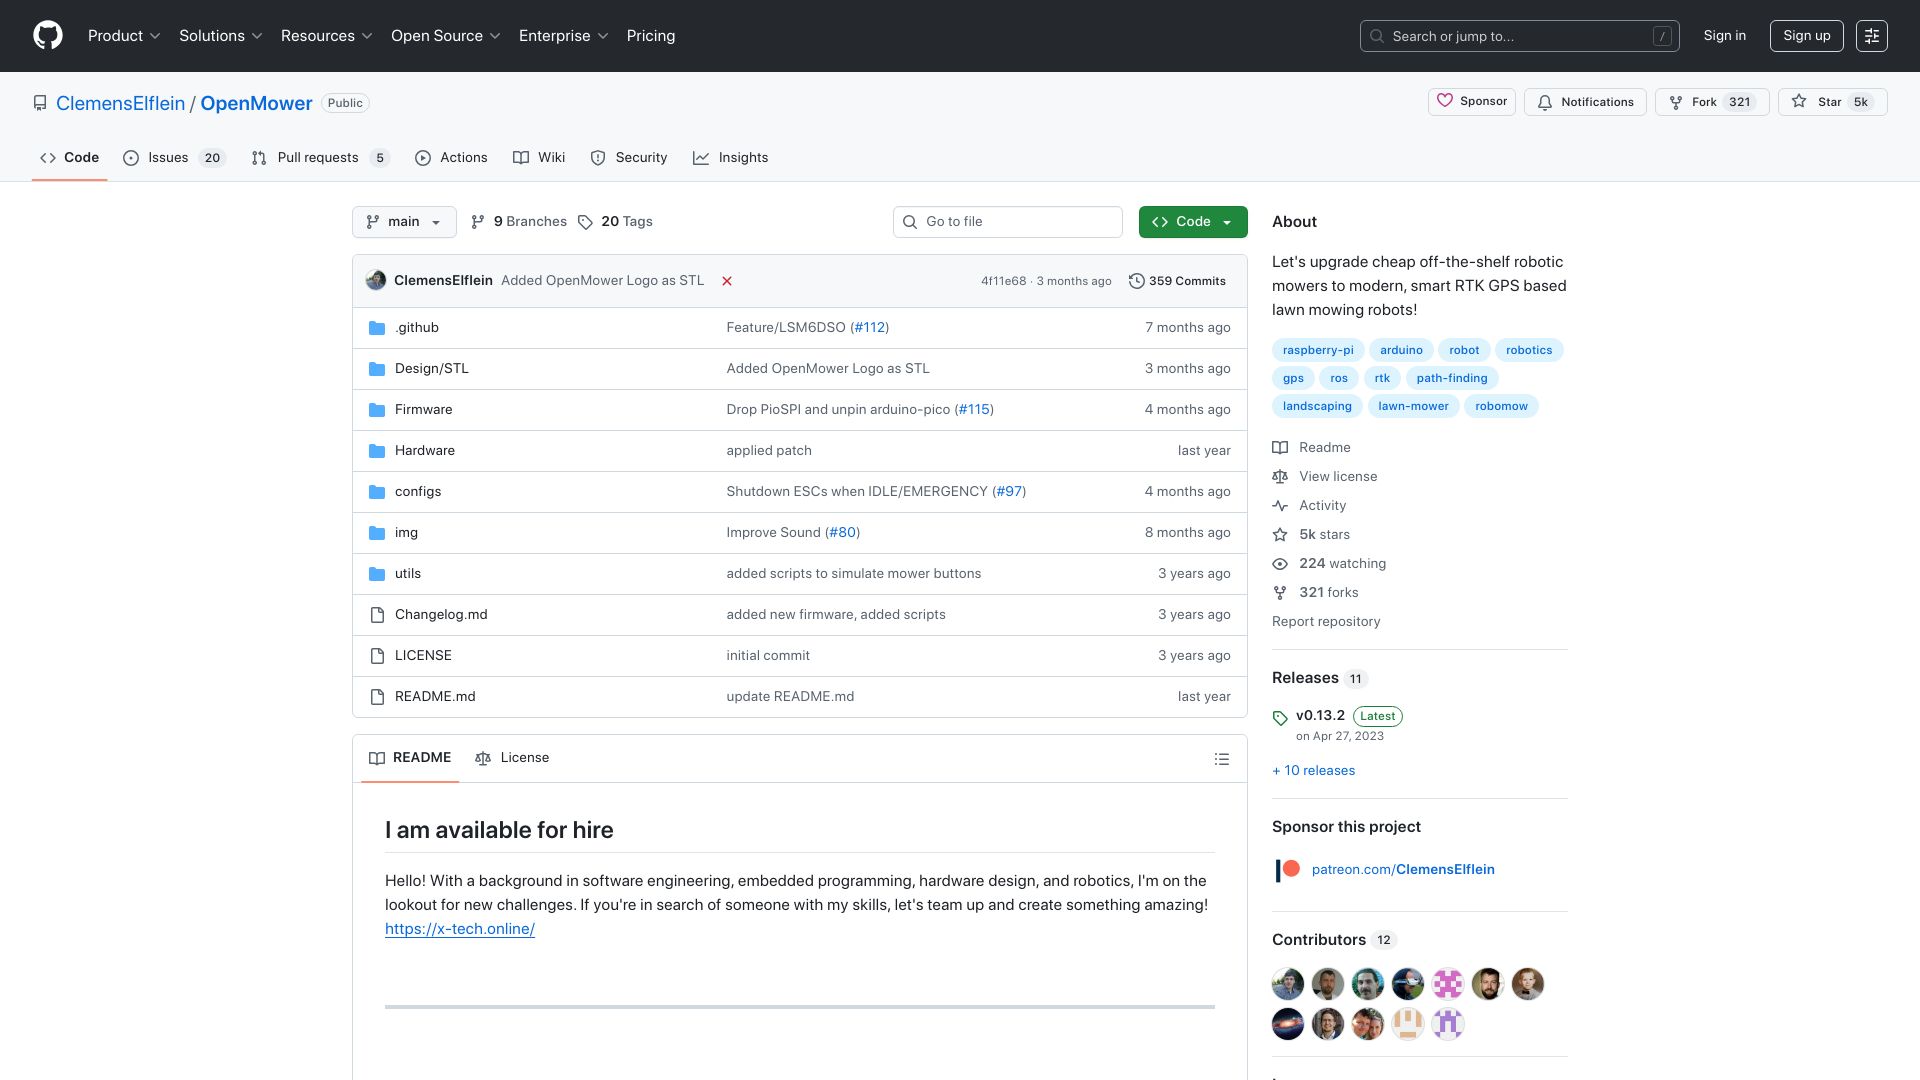Switch to License tab in README panel
This screenshot has height=1080, width=1920.
(512, 758)
